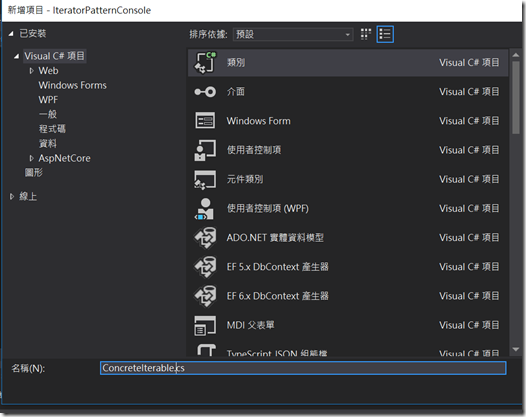Click the 使用者控制項 template icon
526x417 pixels.
[x=205, y=150]
